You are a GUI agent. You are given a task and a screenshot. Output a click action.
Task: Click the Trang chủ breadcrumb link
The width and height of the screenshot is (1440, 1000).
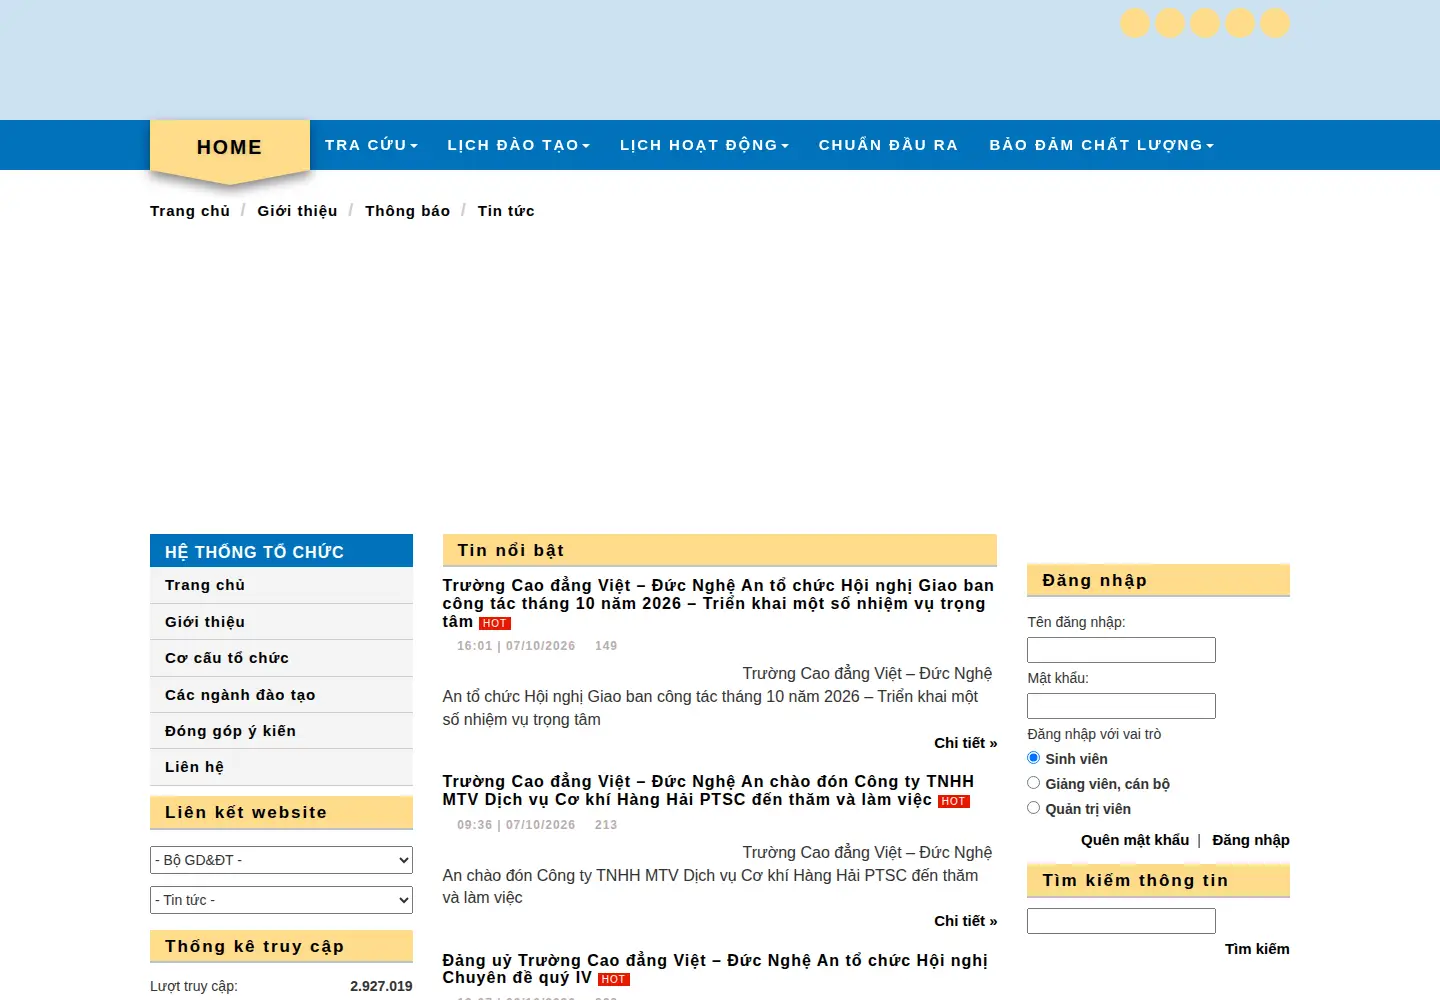(190, 211)
